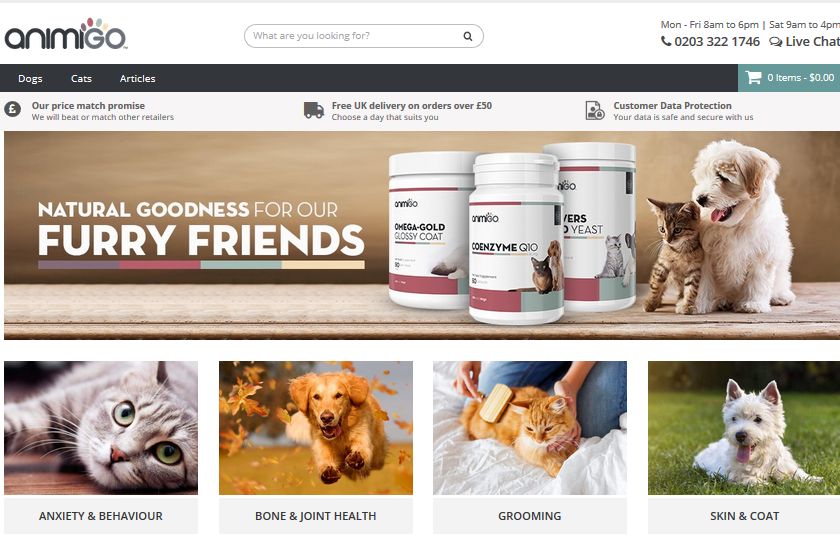The height and width of the screenshot is (536, 840).
Task: Open the Skin & Coat category
Action: (744, 516)
